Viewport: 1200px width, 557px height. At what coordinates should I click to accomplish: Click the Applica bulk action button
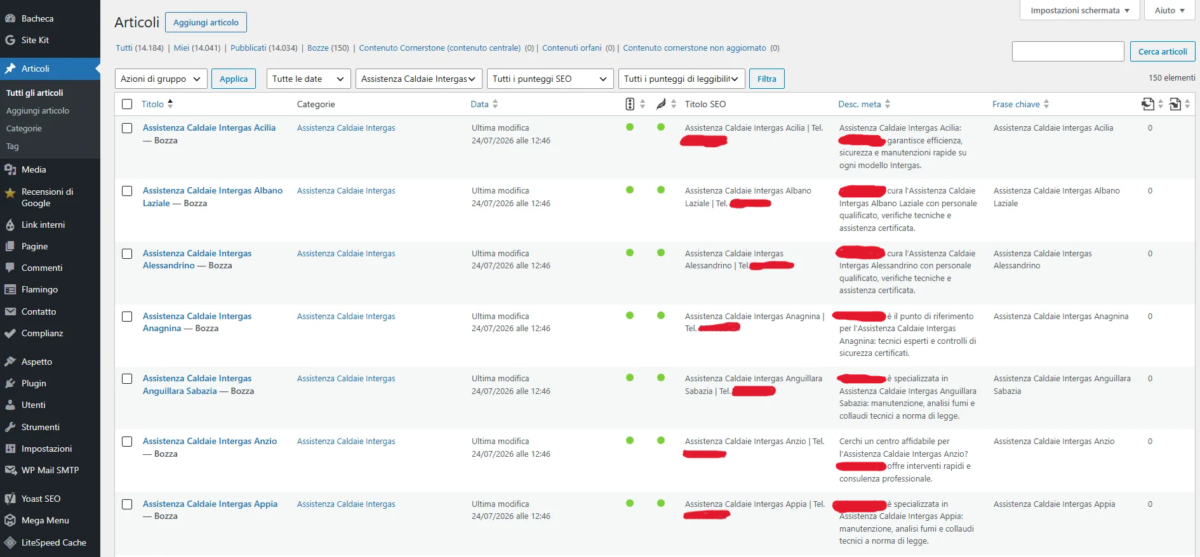pyautogui.click(x=234, y=78)
